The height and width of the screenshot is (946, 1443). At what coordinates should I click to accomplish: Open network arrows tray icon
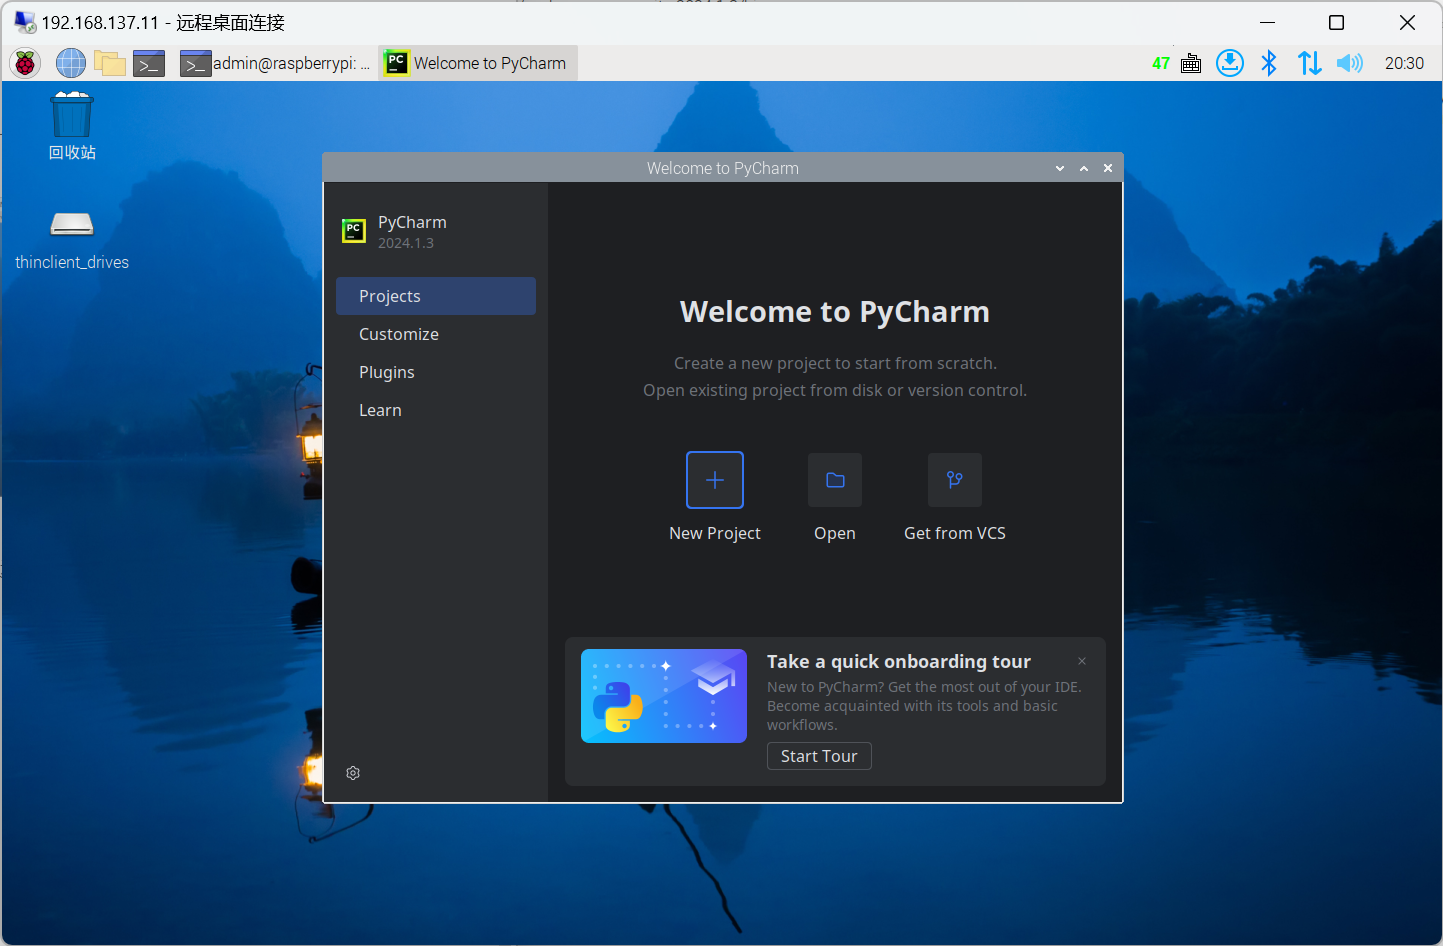1309,63
